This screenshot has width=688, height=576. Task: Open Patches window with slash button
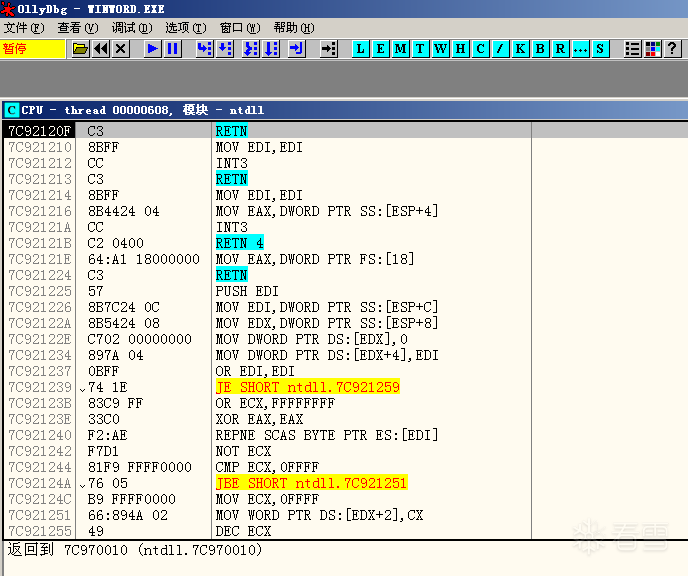(500, 49)
